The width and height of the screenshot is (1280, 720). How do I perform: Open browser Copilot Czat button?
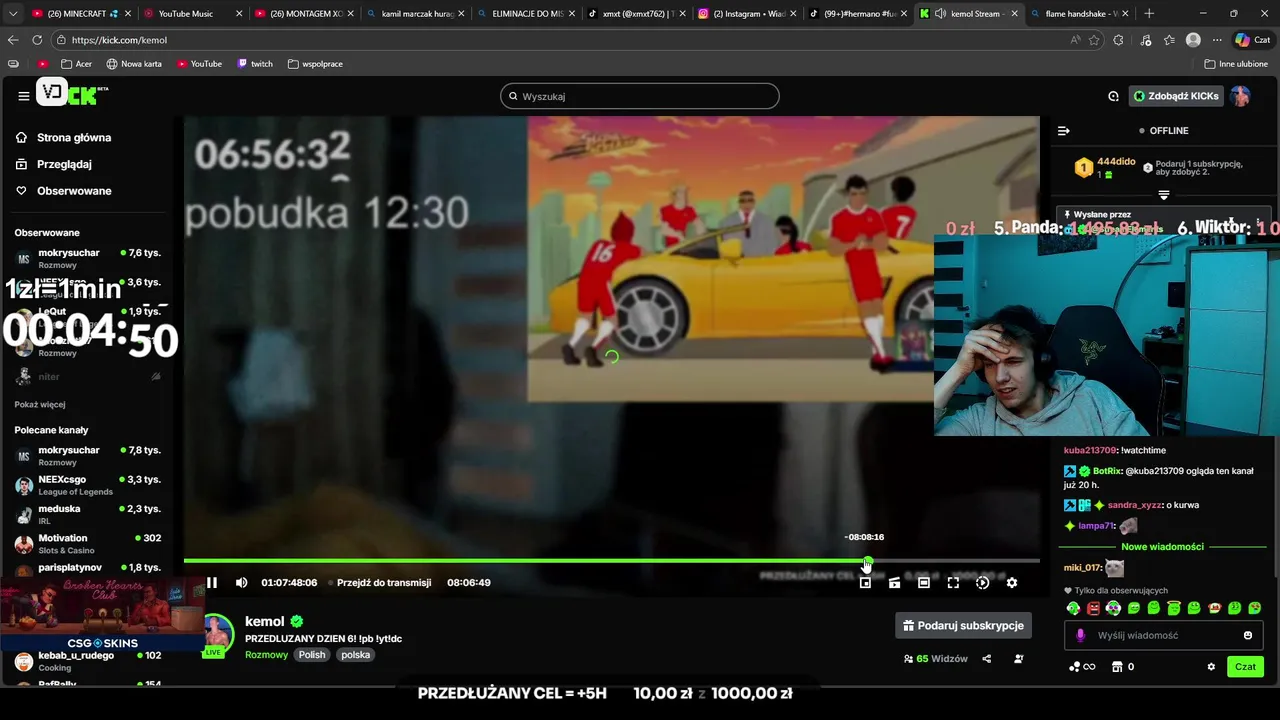coord(1255,40)
